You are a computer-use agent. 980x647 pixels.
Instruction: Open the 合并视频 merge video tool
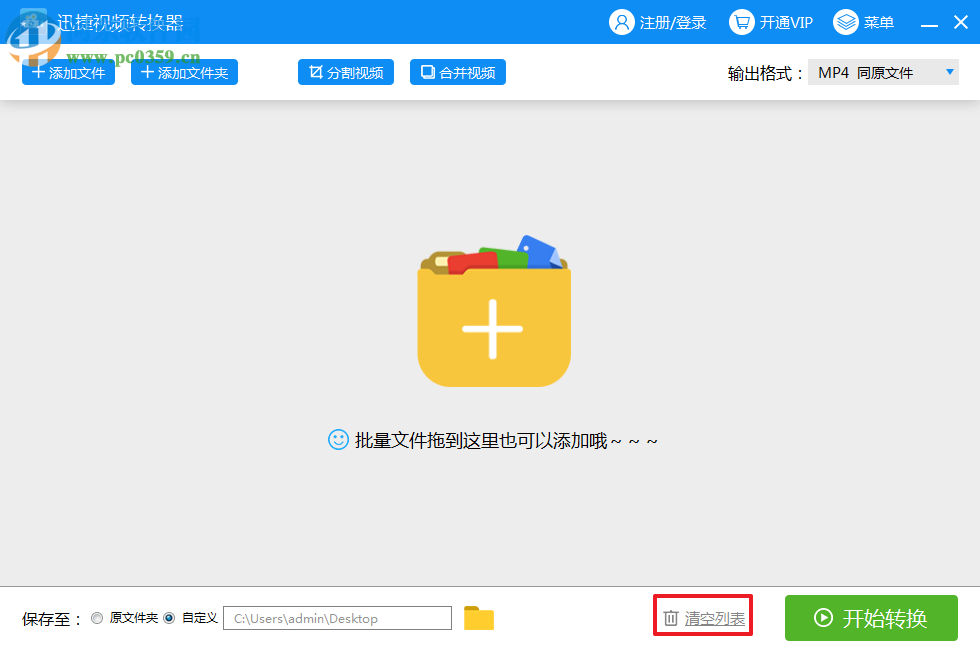[x=457, y=71]
